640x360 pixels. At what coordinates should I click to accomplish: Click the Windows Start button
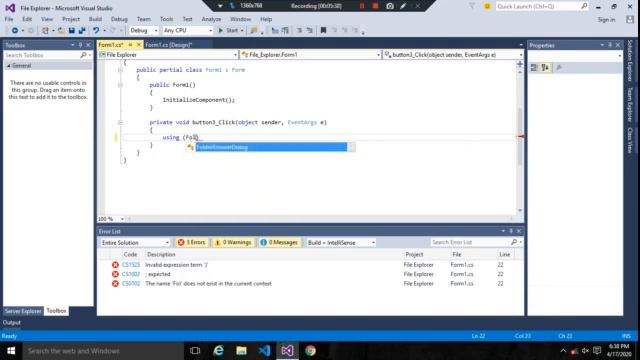tap(11, 351)
